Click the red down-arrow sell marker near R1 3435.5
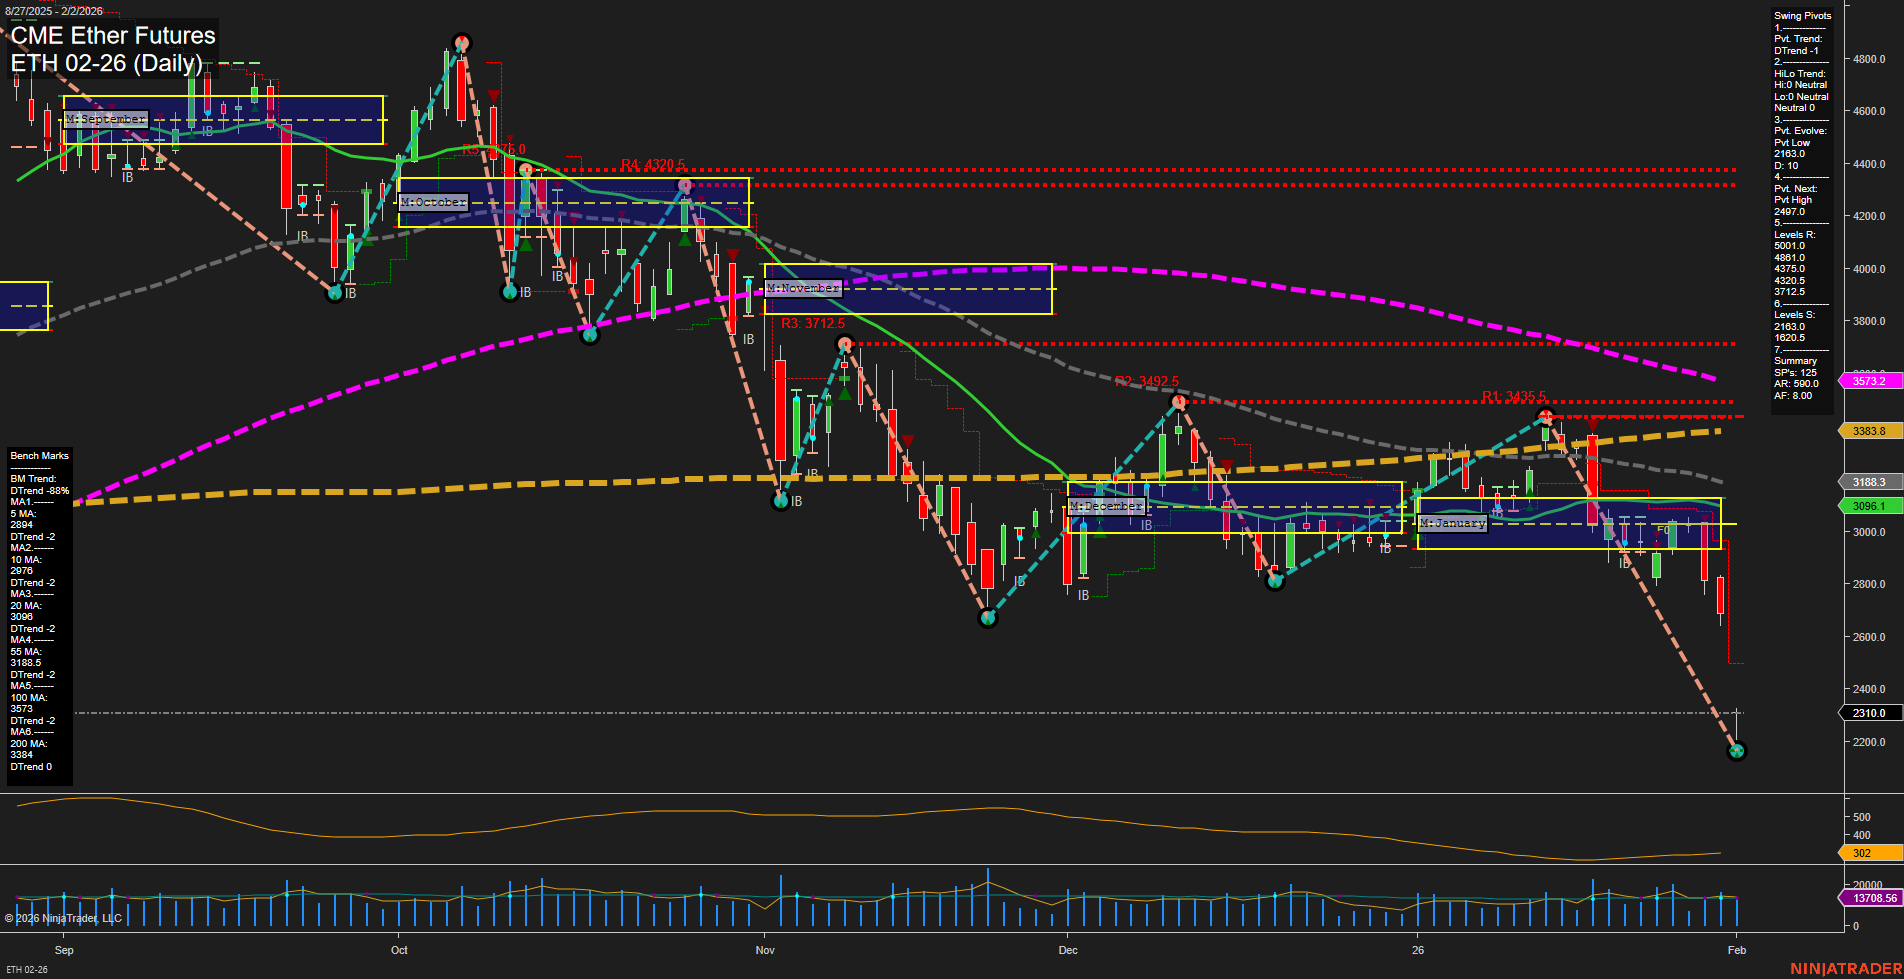1904x979 pixels. [x=1593, y=425]
